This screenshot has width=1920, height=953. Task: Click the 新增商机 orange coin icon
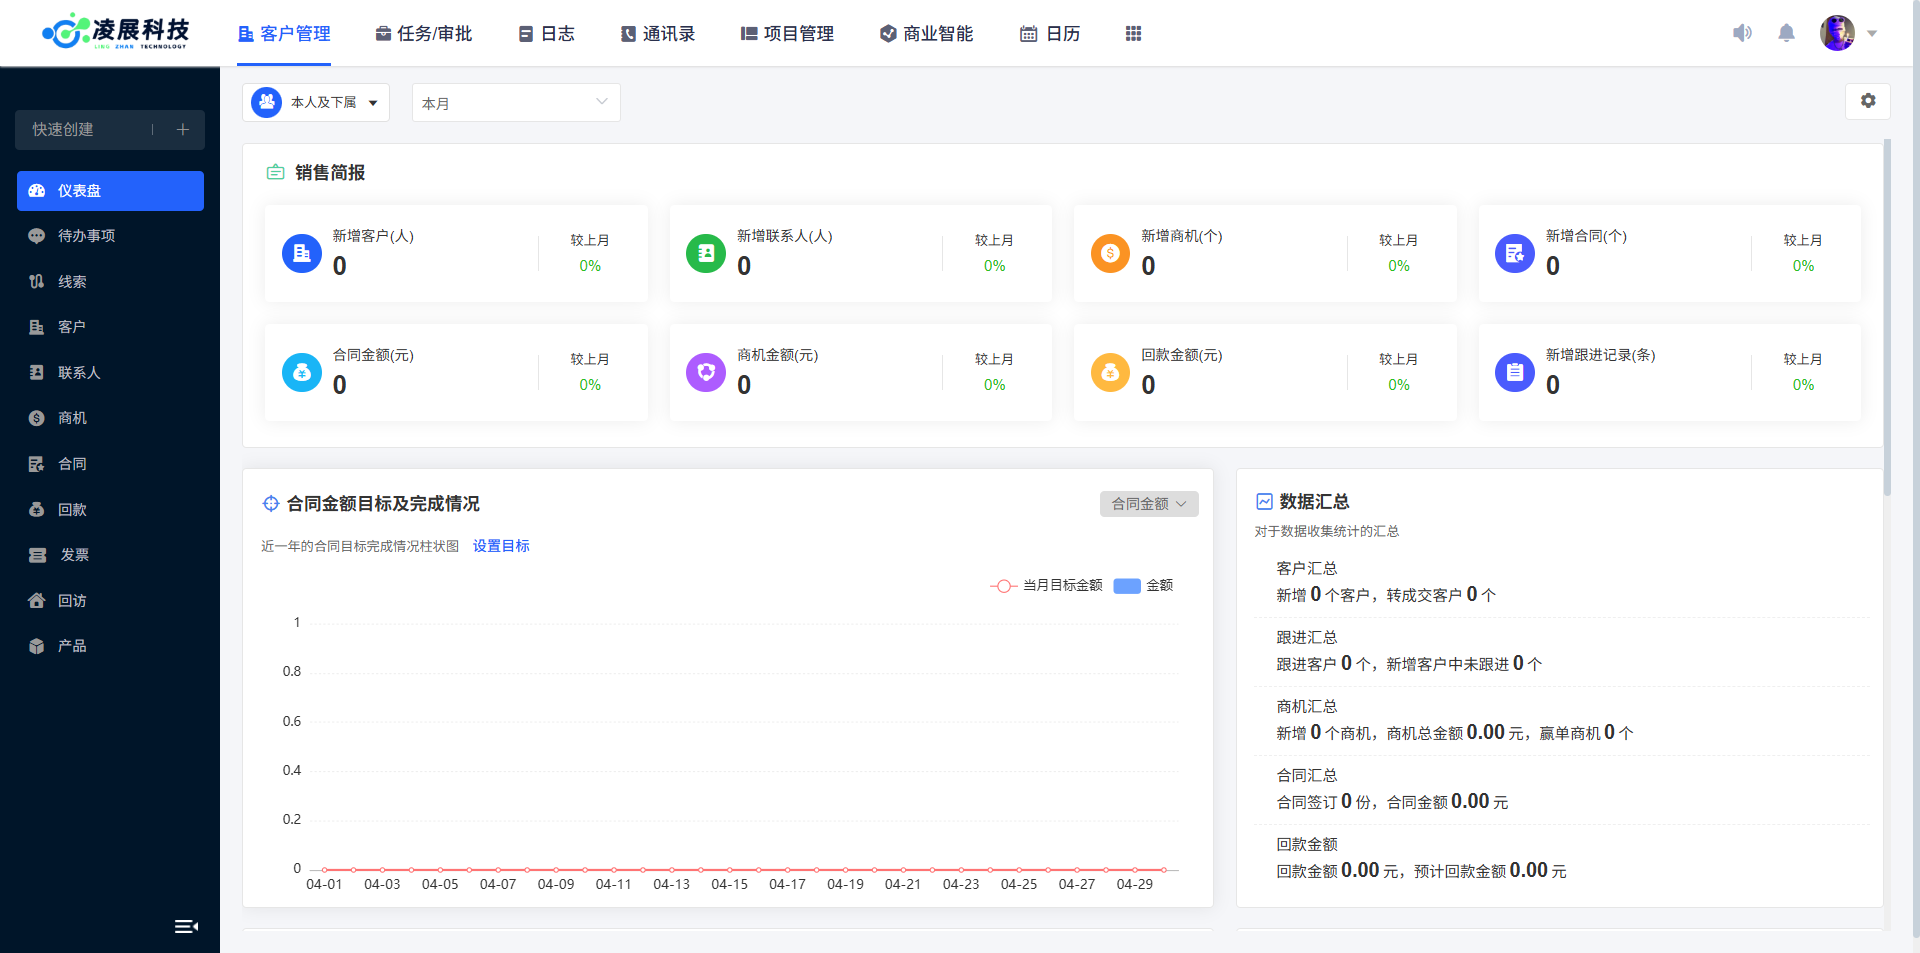coord(1109,254)
